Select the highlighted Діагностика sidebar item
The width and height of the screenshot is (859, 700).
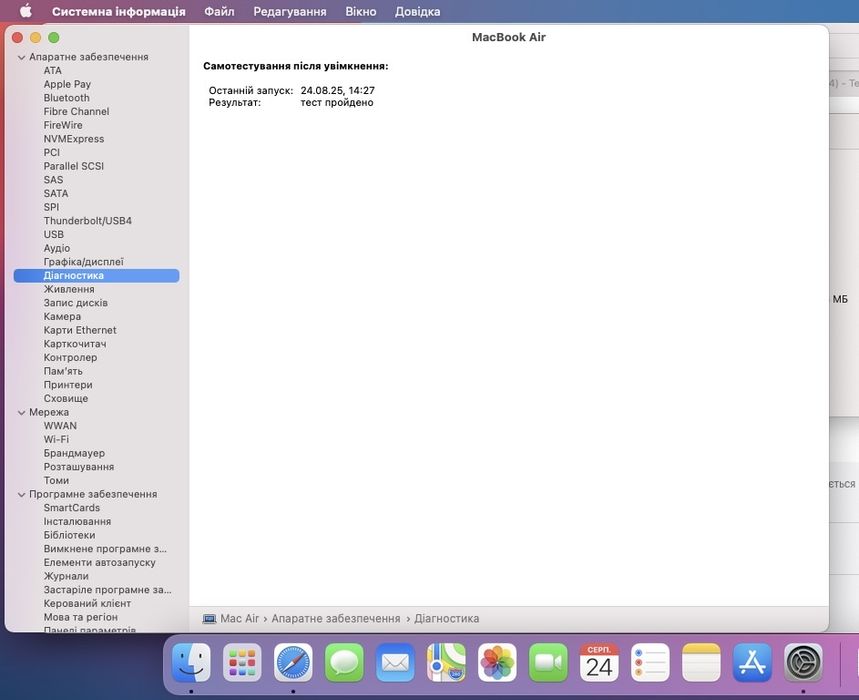(96, 276)
